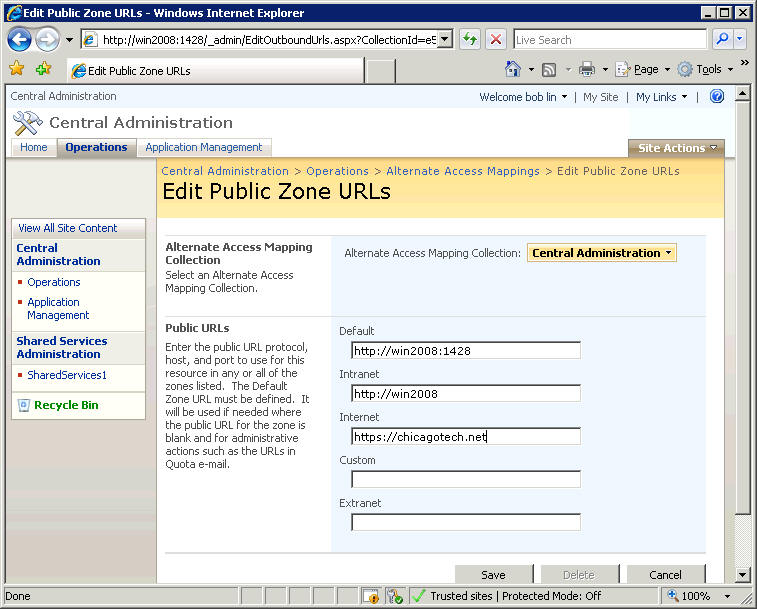Click the Cancel button
The image size is (757, 609).
click(x=666, y=575)
